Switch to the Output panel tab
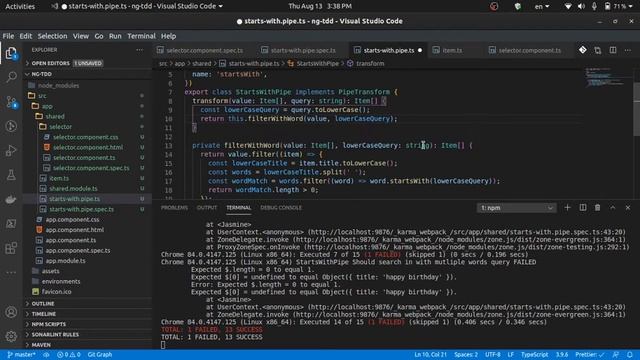This screenshot has width=640, height=360. pyautogui.click(x=207, y=208)
